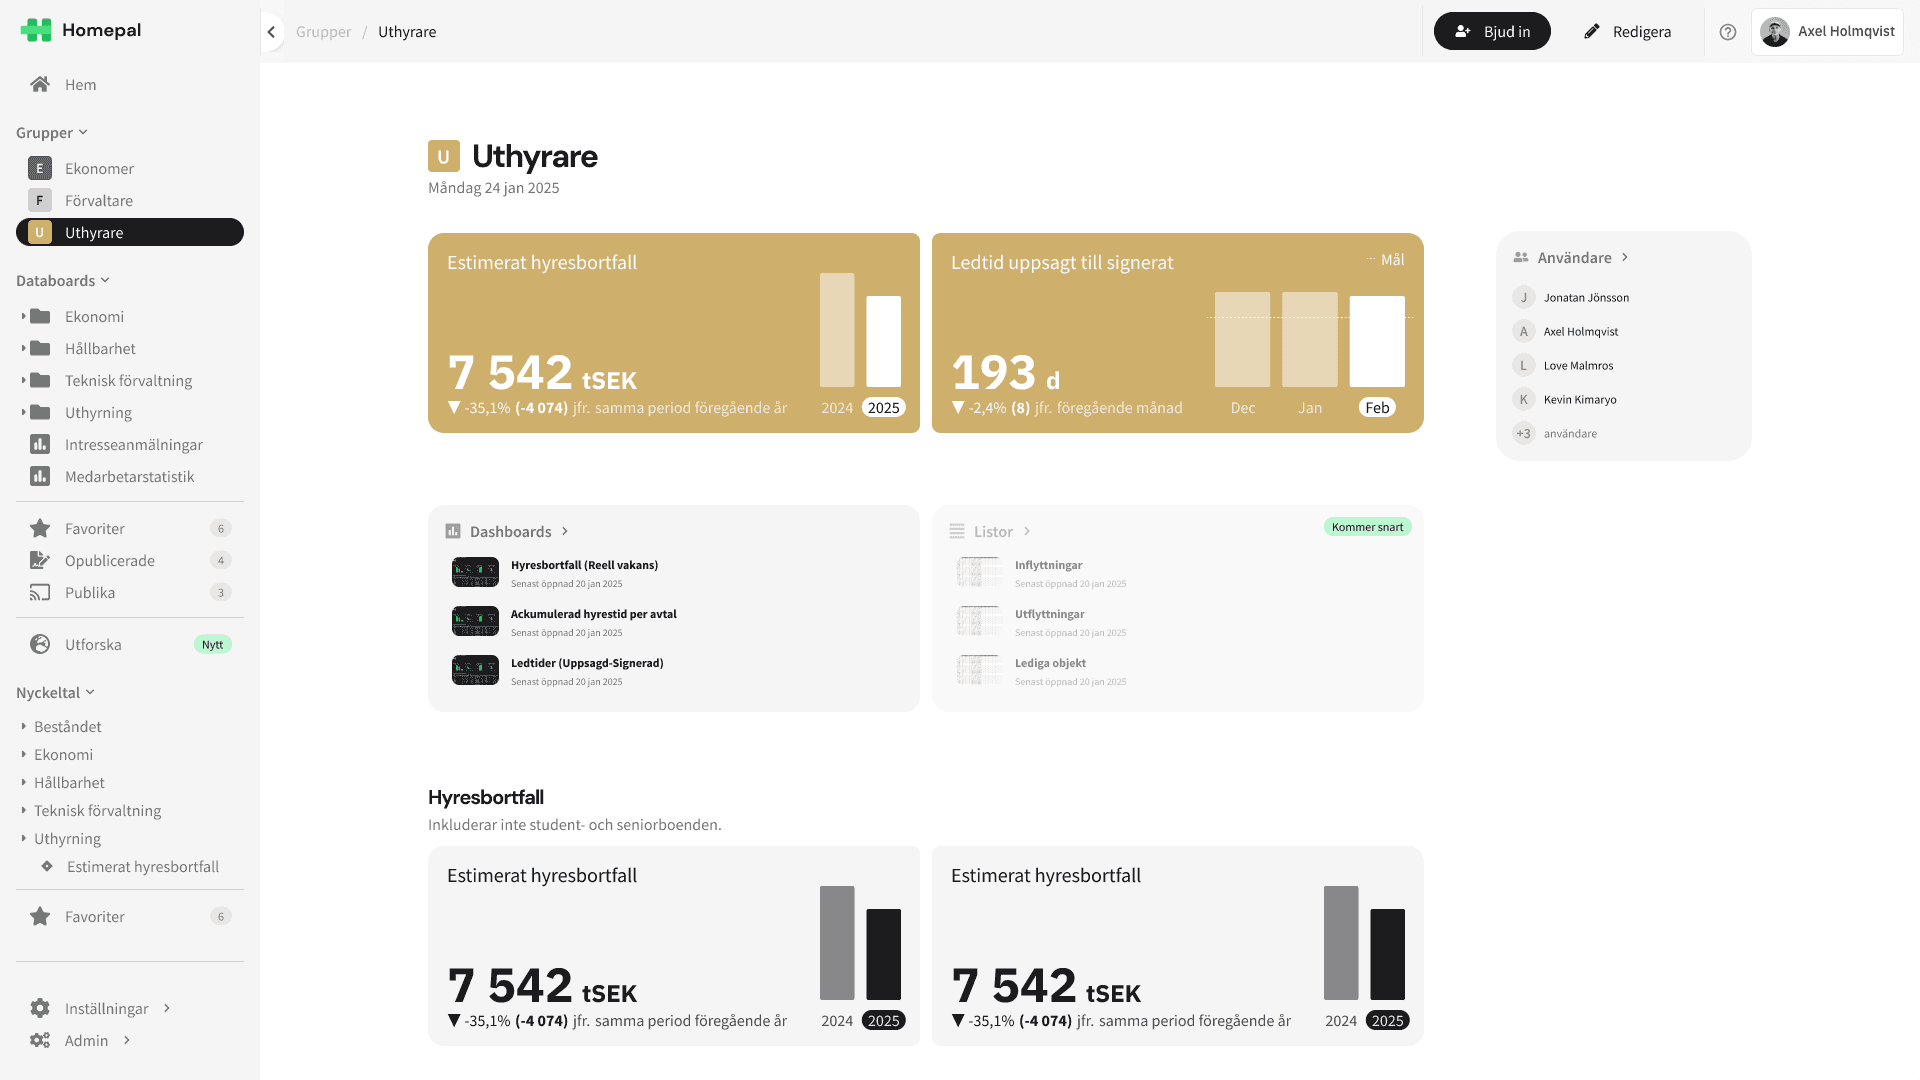The width and height of the screenshot is (1920, 1080).
Task: Expand the Beståndet nyckeltal item
Action: [x=23, y=726]
